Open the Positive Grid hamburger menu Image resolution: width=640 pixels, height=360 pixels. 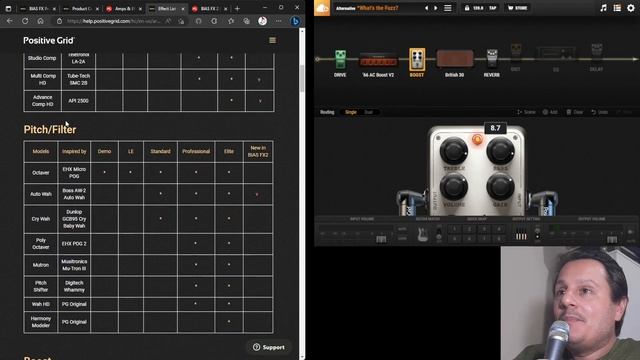pos(272,40)
